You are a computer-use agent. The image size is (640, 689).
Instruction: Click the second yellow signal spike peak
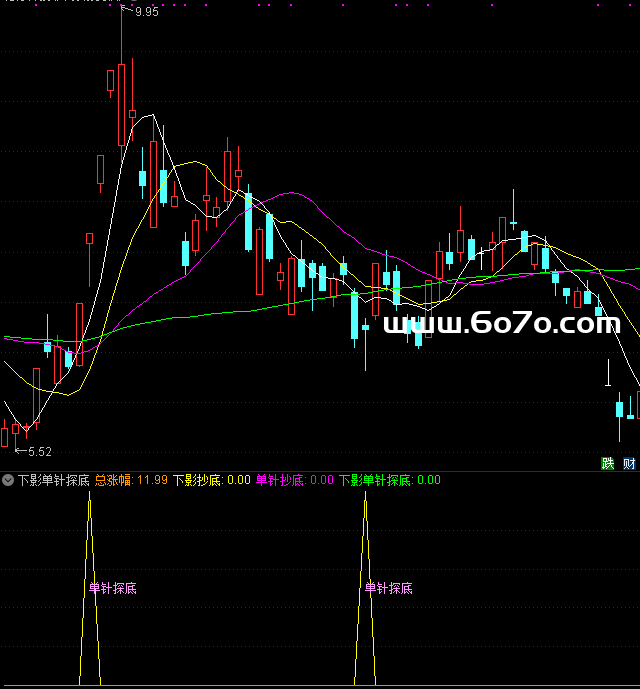tap(366, 496)
